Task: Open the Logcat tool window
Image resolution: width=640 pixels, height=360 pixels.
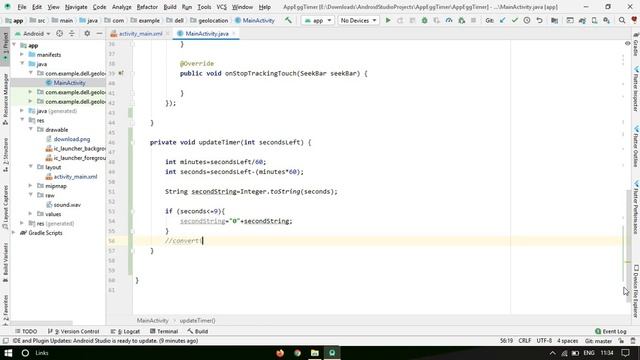Action: click(x=125, y=331)
